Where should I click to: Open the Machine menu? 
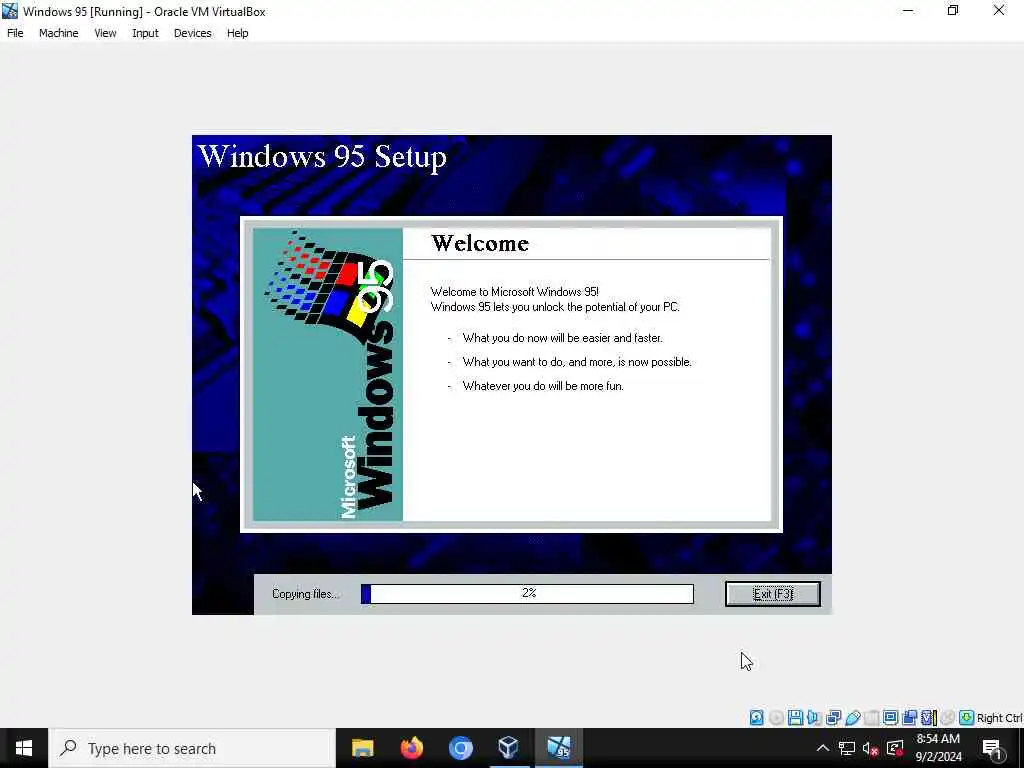59,33
